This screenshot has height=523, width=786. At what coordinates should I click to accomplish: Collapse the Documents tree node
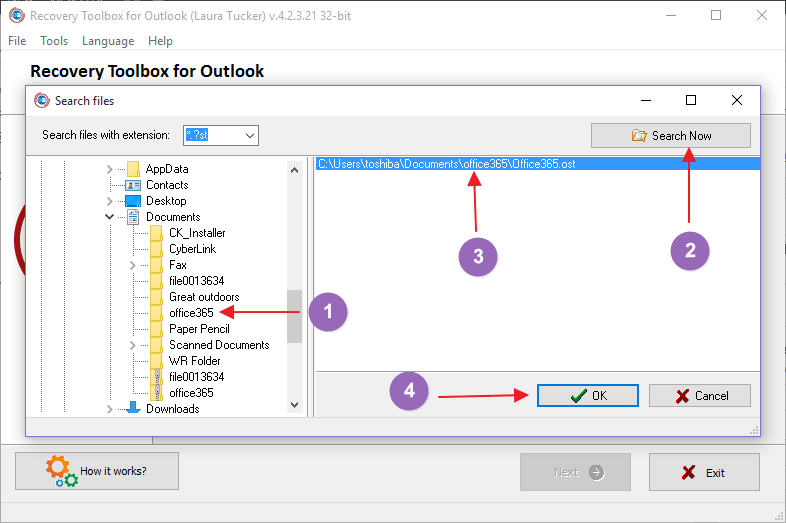click(x=109, y=217)
